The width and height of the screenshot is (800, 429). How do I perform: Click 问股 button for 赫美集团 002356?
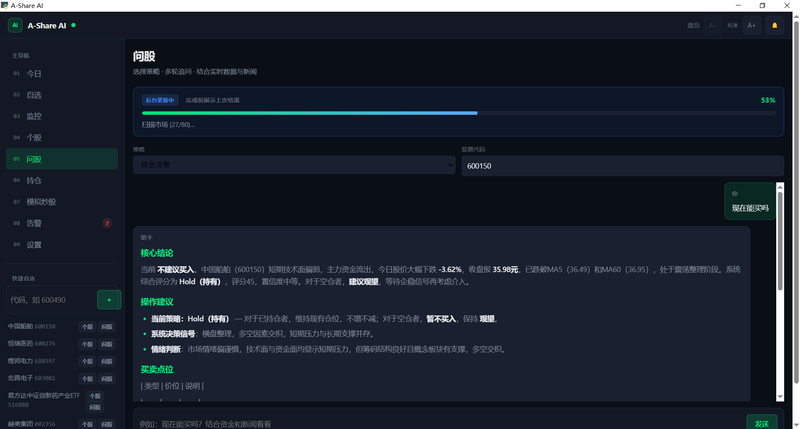107,424
